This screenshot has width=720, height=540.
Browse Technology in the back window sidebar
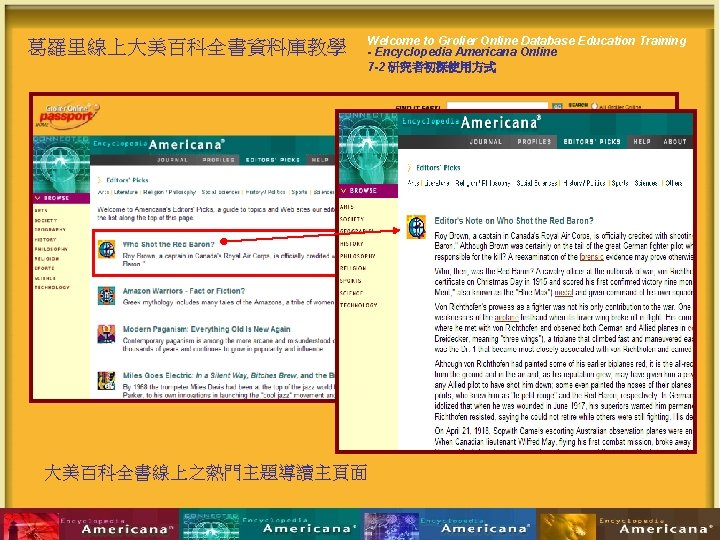tap(52, 287)
